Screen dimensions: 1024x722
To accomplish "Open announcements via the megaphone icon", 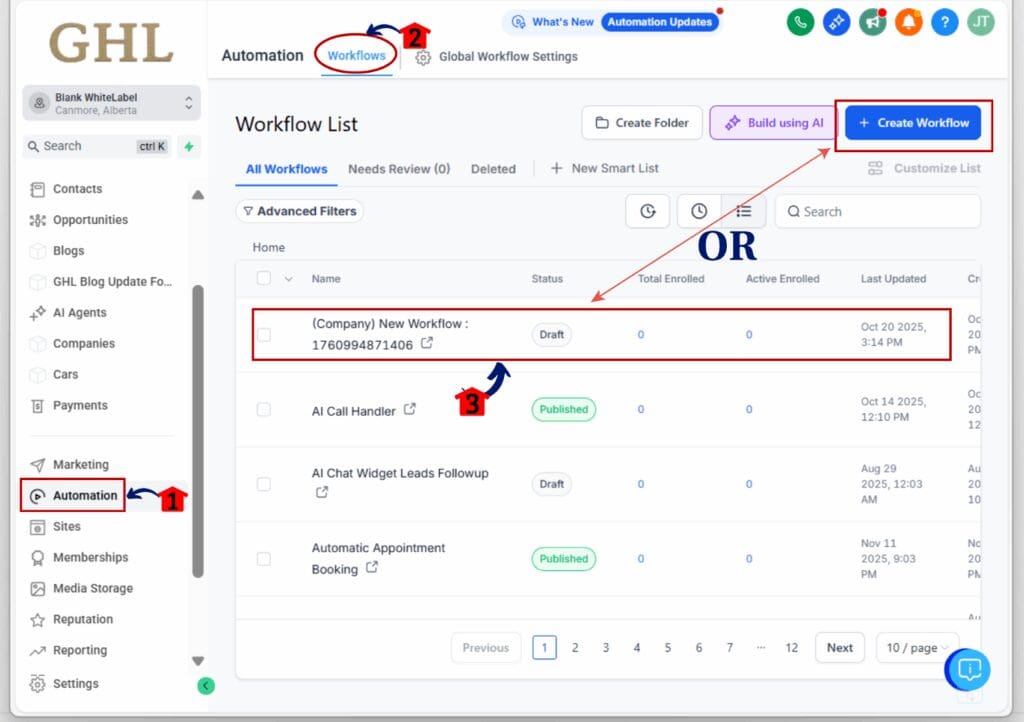I will 872,21.
